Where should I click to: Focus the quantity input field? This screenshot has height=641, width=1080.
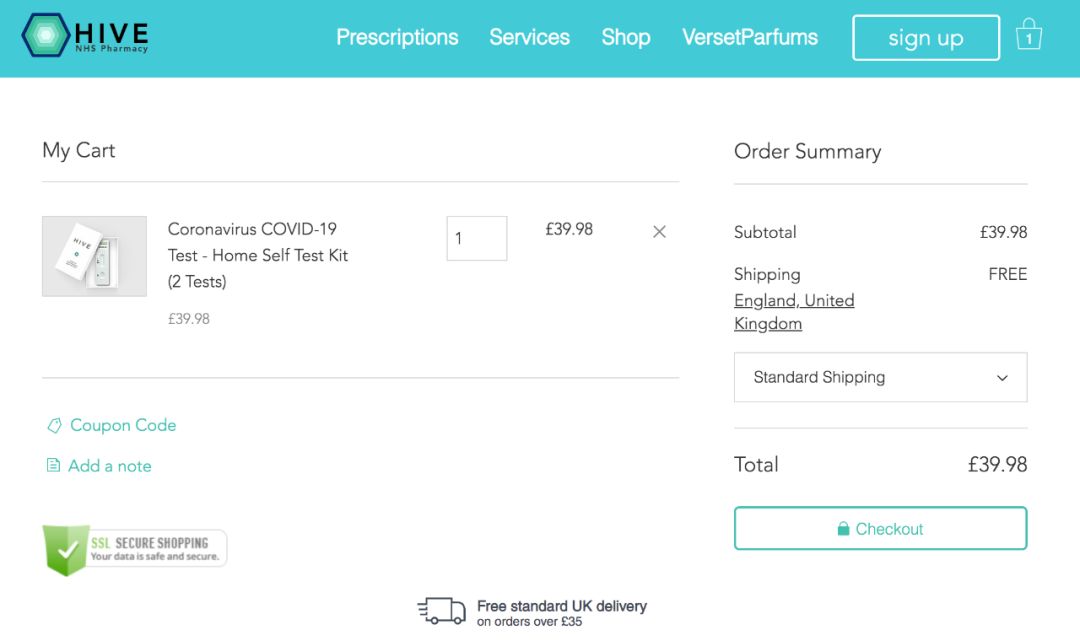pyautogui.click(x=476, y=239)
